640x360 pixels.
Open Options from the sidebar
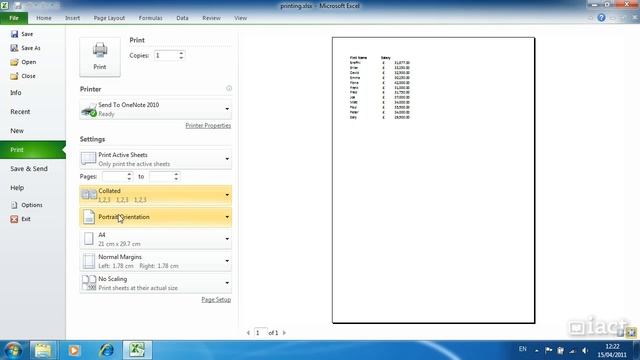(27, 205)
